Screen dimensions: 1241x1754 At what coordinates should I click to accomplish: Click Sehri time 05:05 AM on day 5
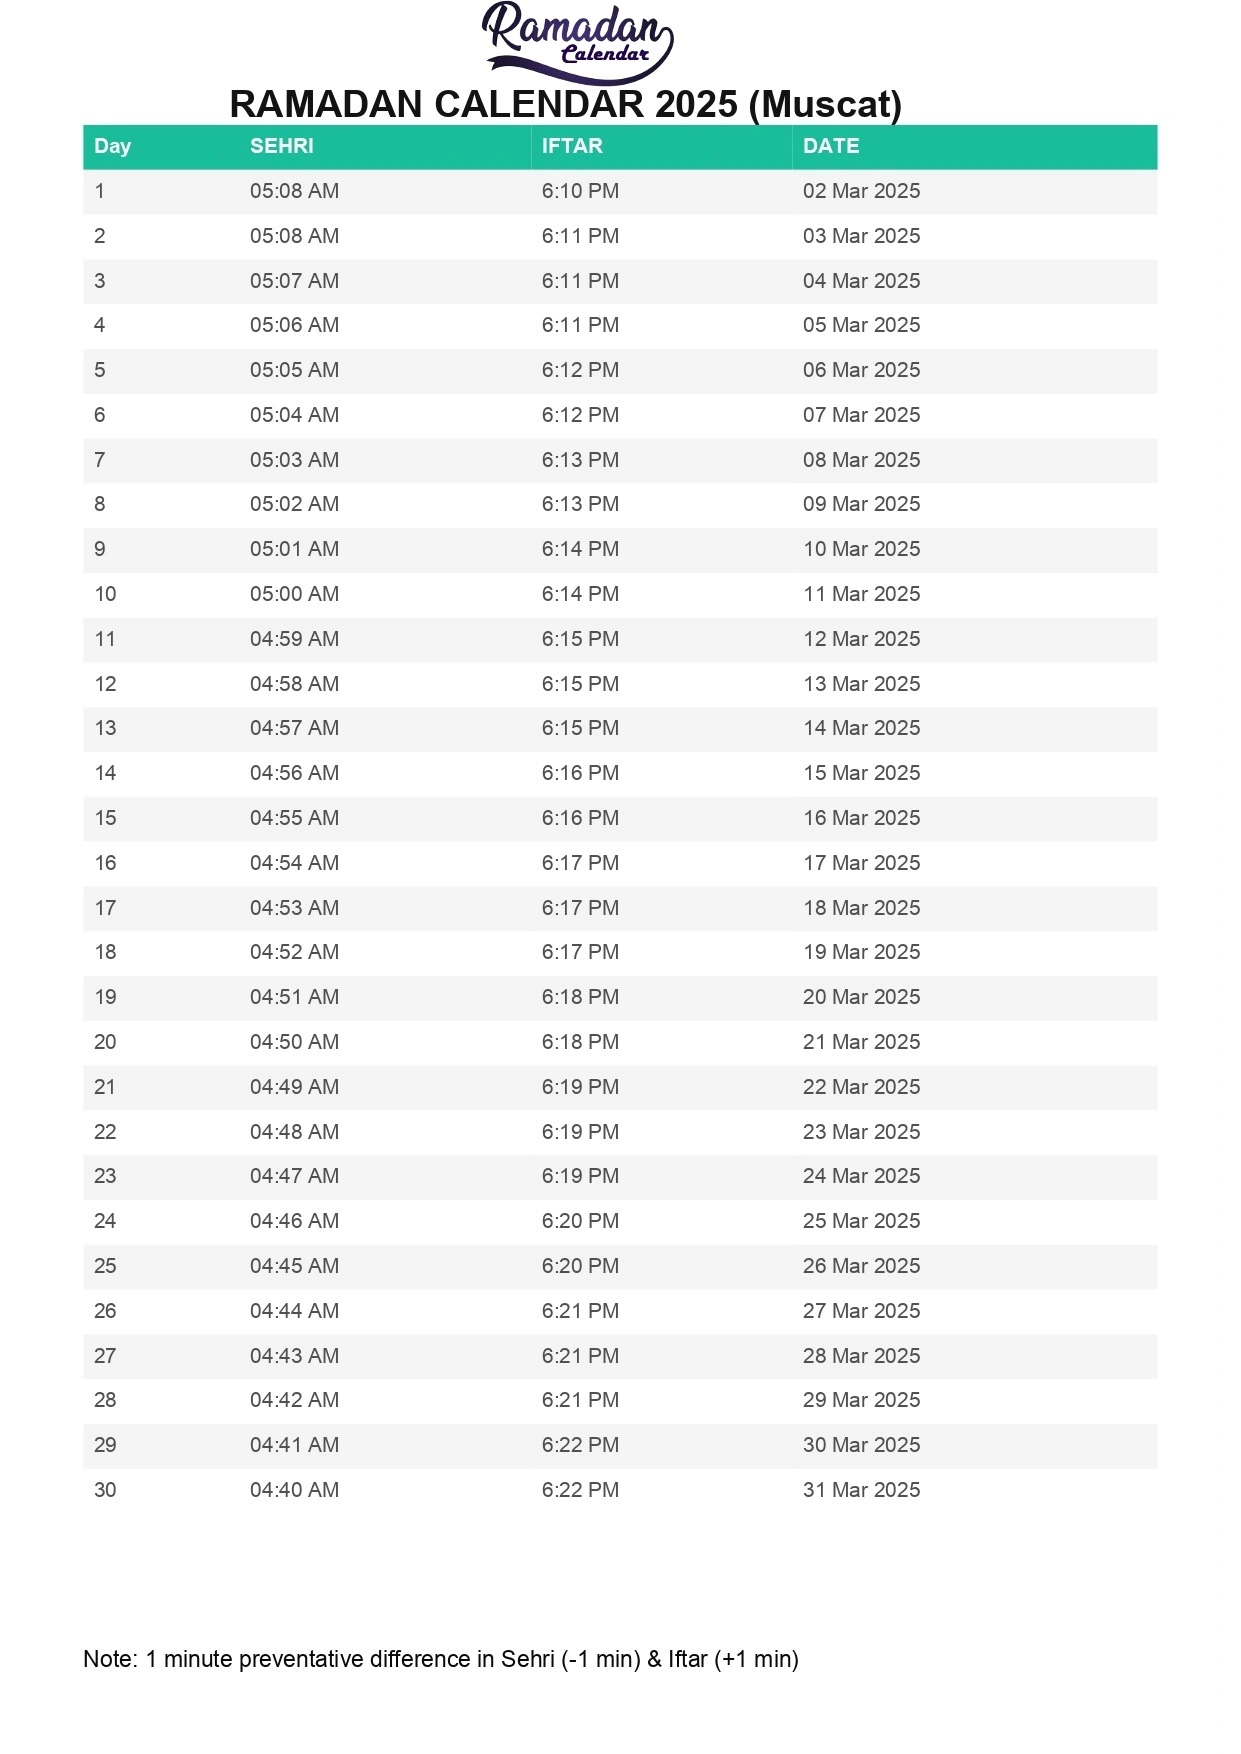(294, 370)
